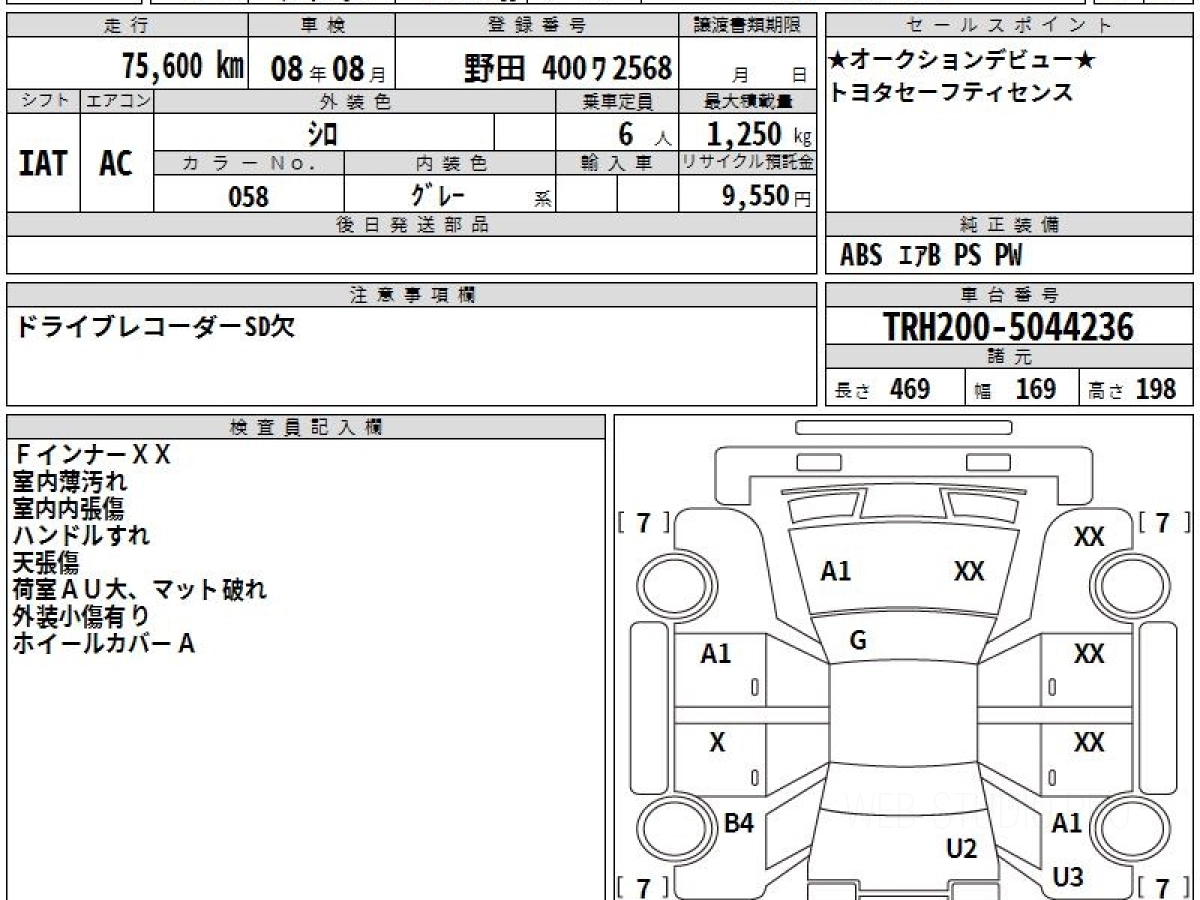
Task: Select inspector note "ＦインナーＸＸ"
Action: [92, 456]
